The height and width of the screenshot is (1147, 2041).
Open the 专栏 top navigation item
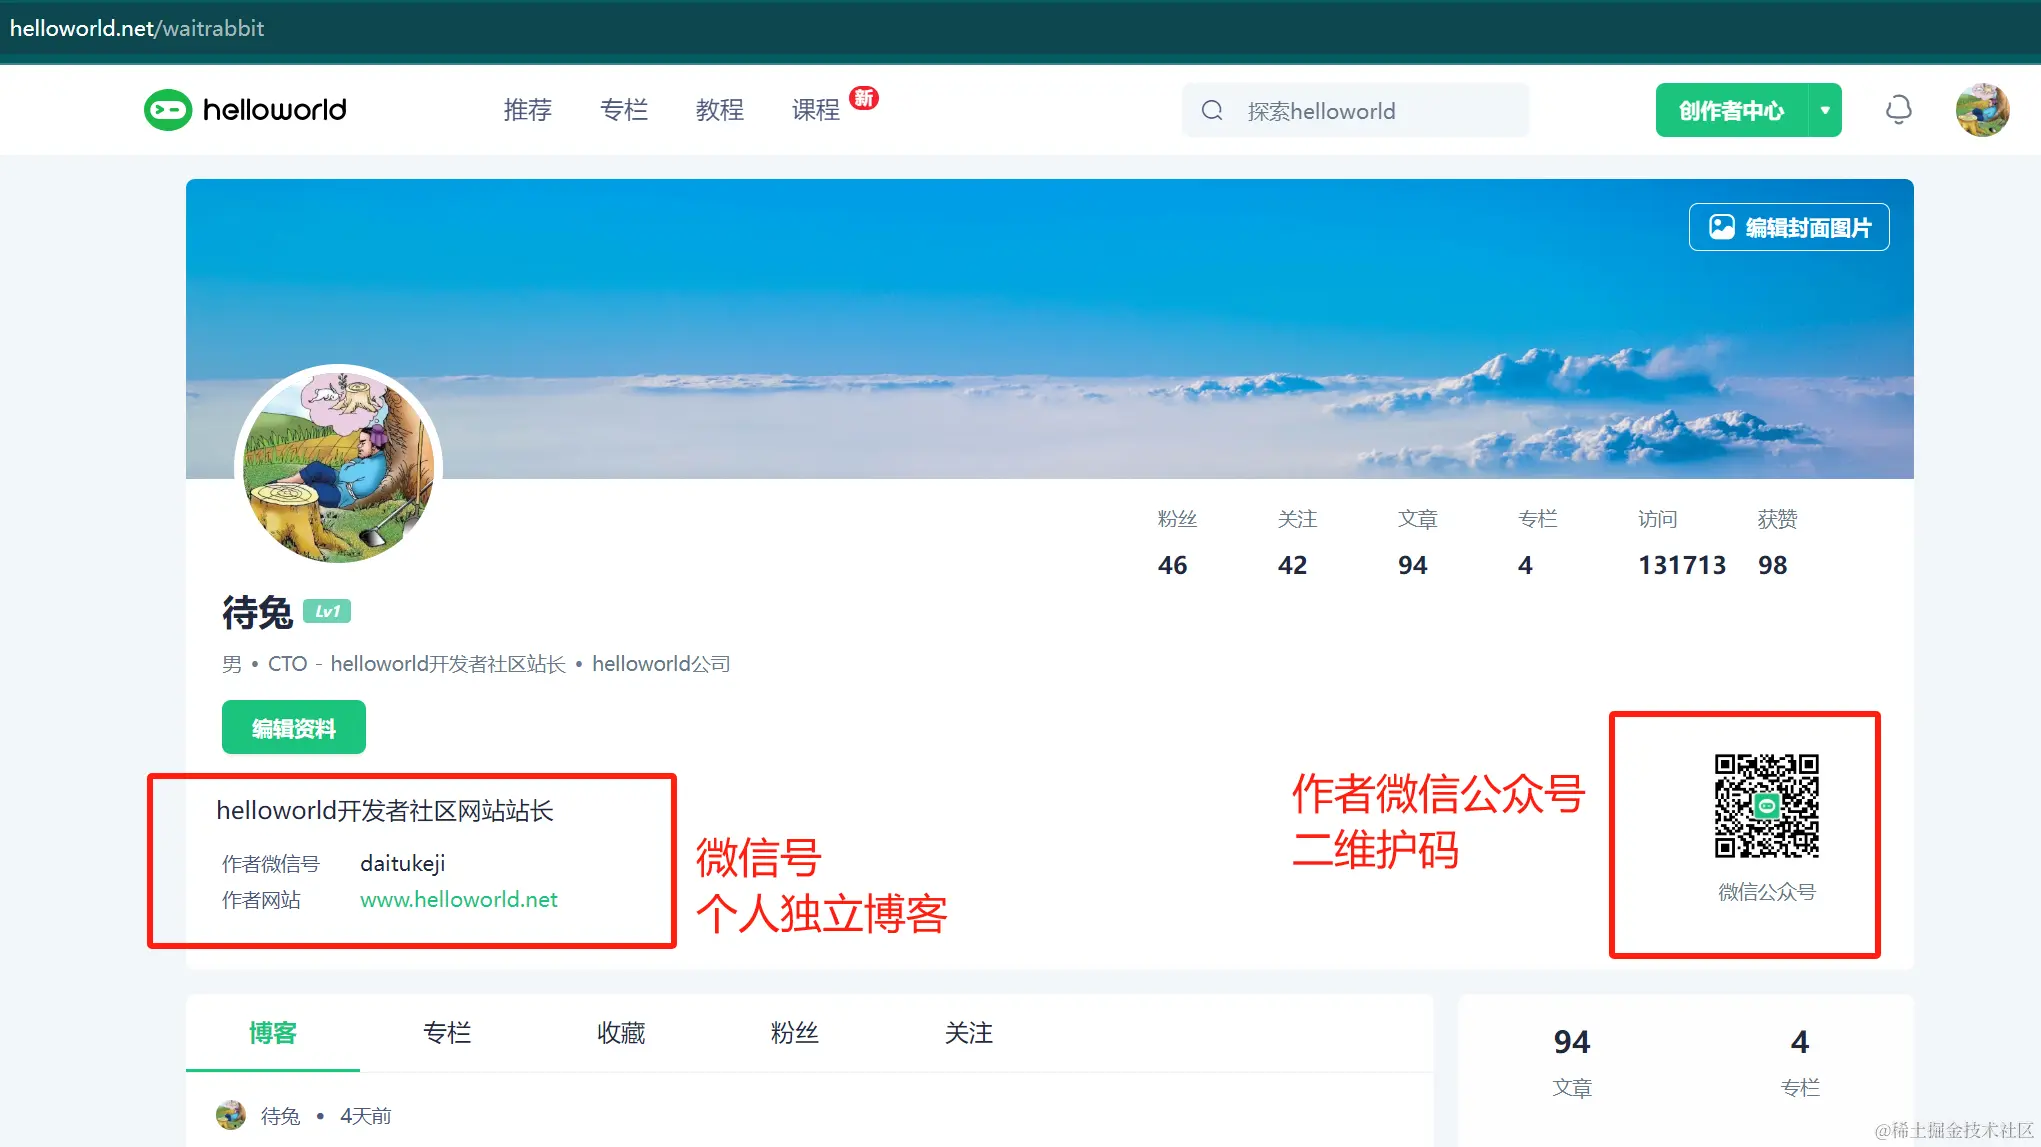[623, 110]
